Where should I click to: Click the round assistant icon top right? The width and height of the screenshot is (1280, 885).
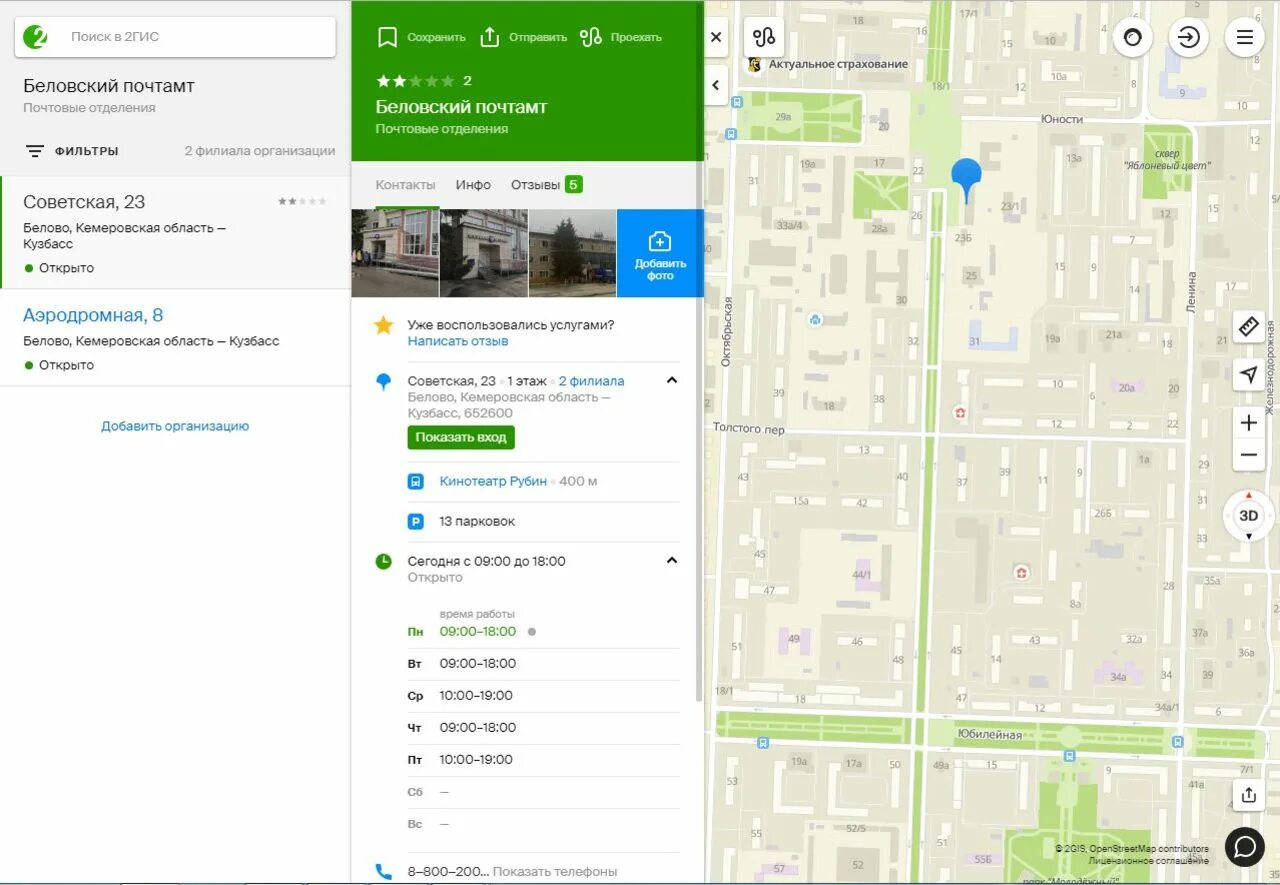point(1133,37)
